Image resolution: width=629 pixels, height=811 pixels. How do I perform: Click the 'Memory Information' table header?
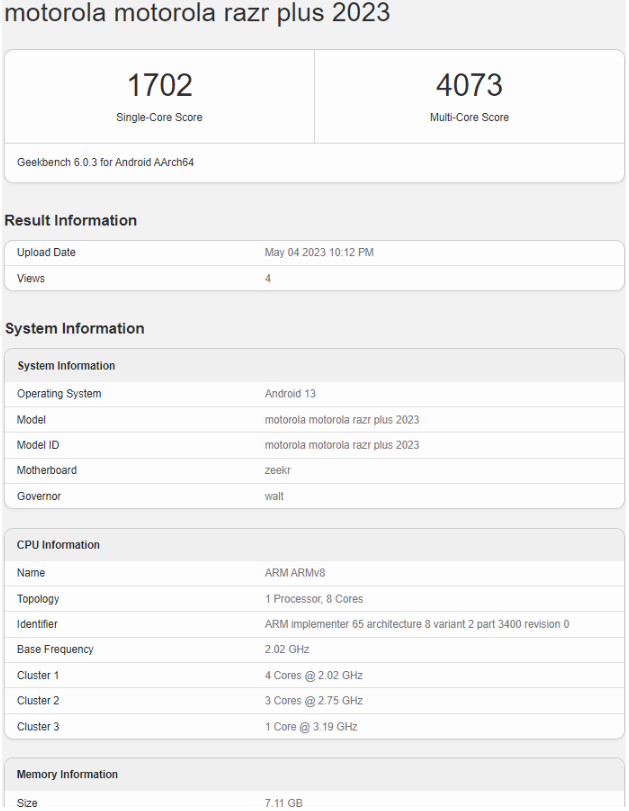tap(67, 775)
